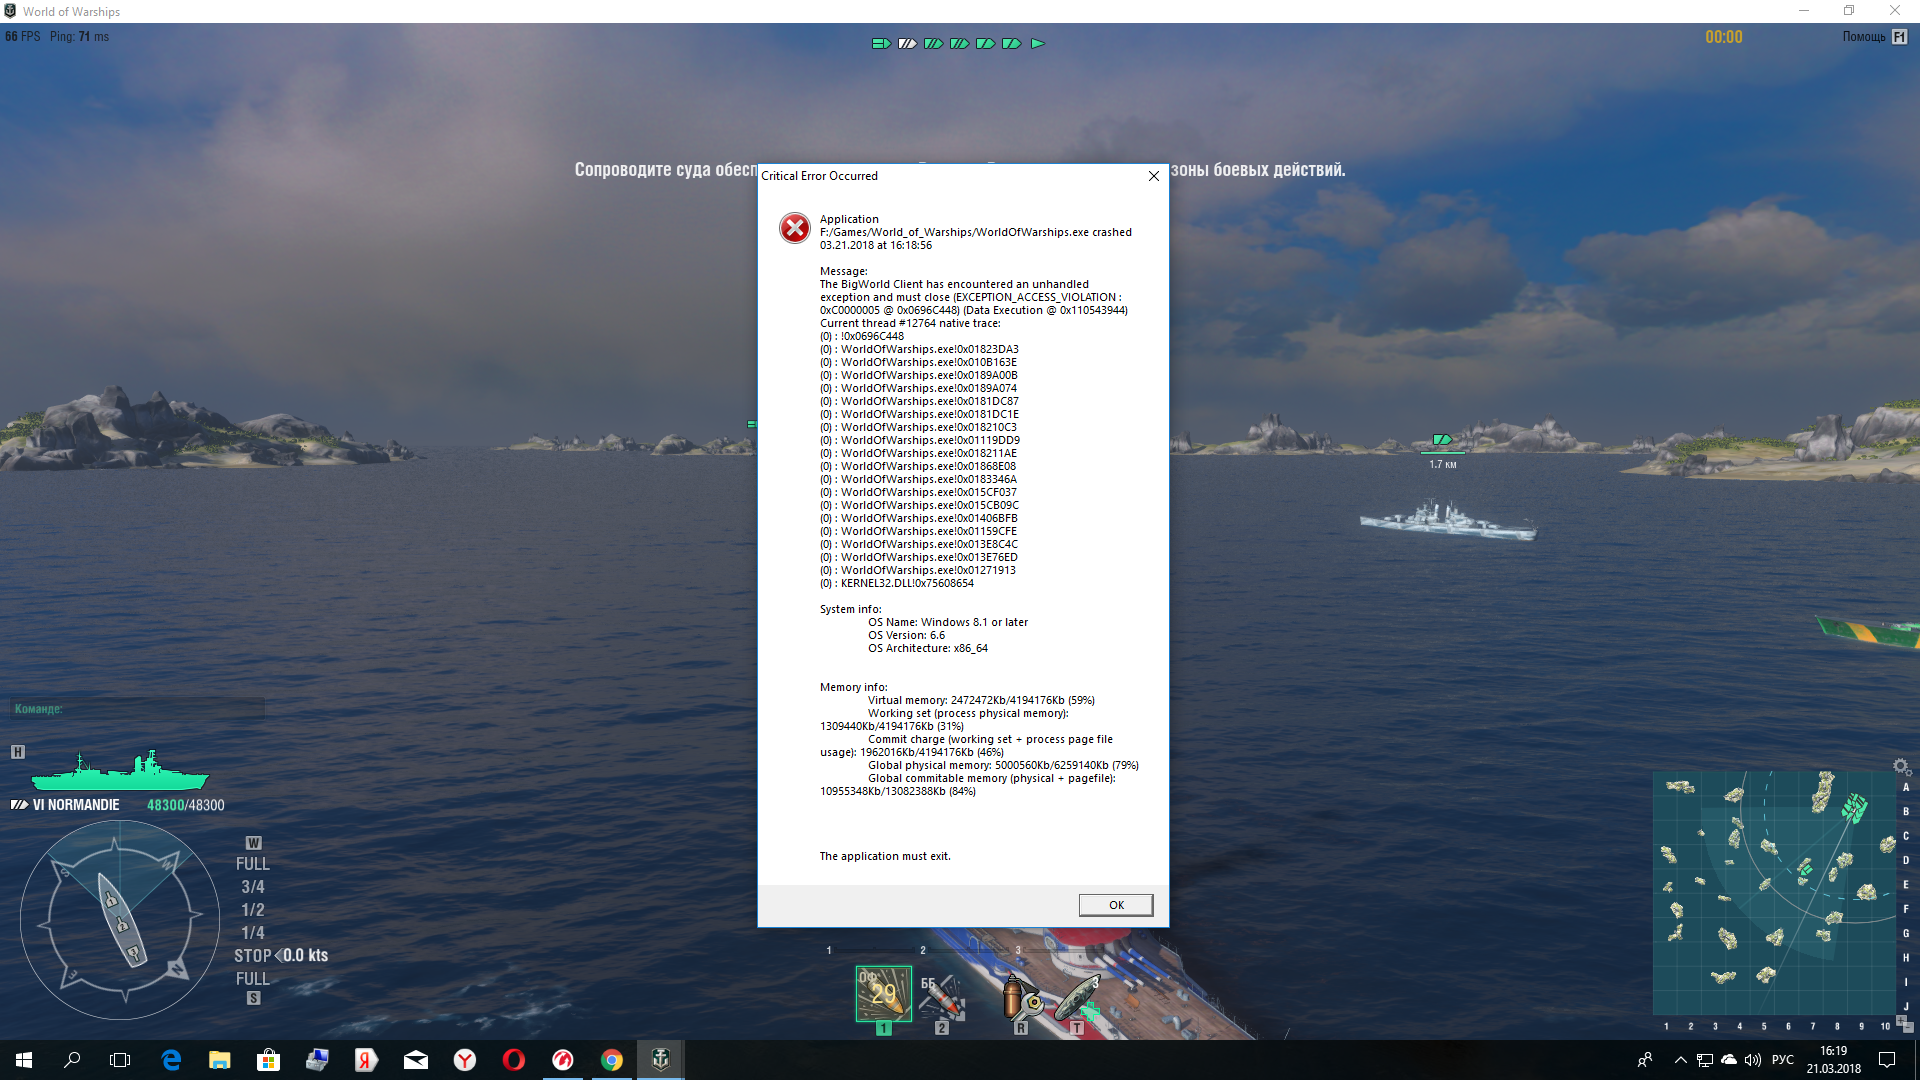Open Google Chrome from the taskbar
This screenshot has height=1080, width=1920.
pyautogui.click(x=611, y=1059)
